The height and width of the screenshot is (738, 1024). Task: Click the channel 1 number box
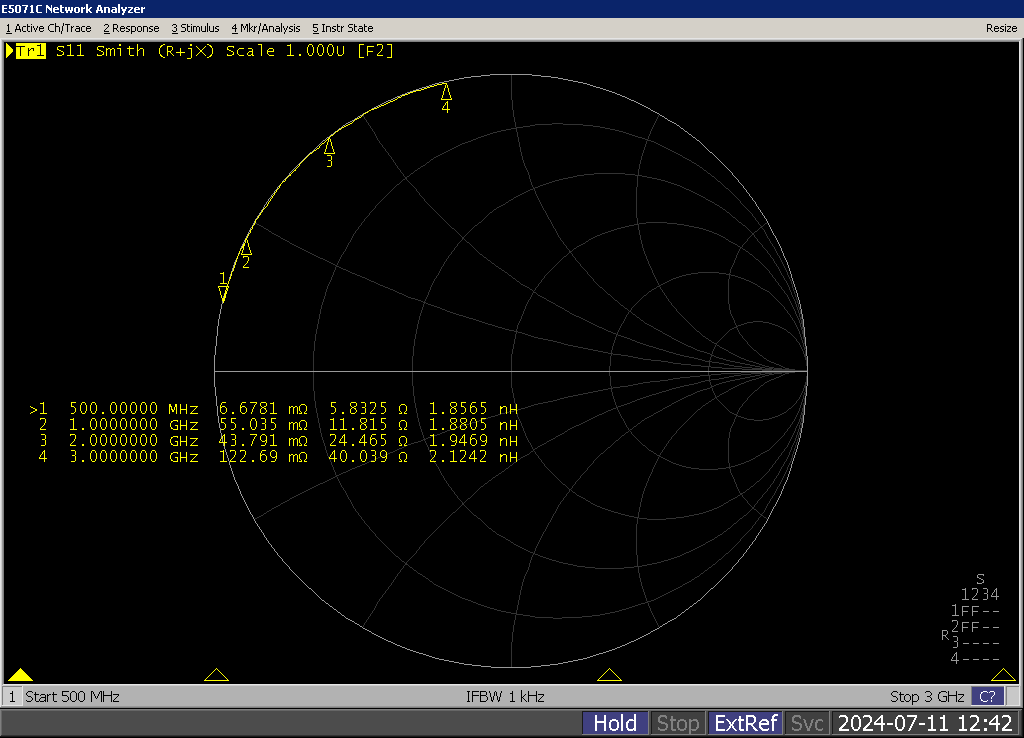[x=12, y=696]
